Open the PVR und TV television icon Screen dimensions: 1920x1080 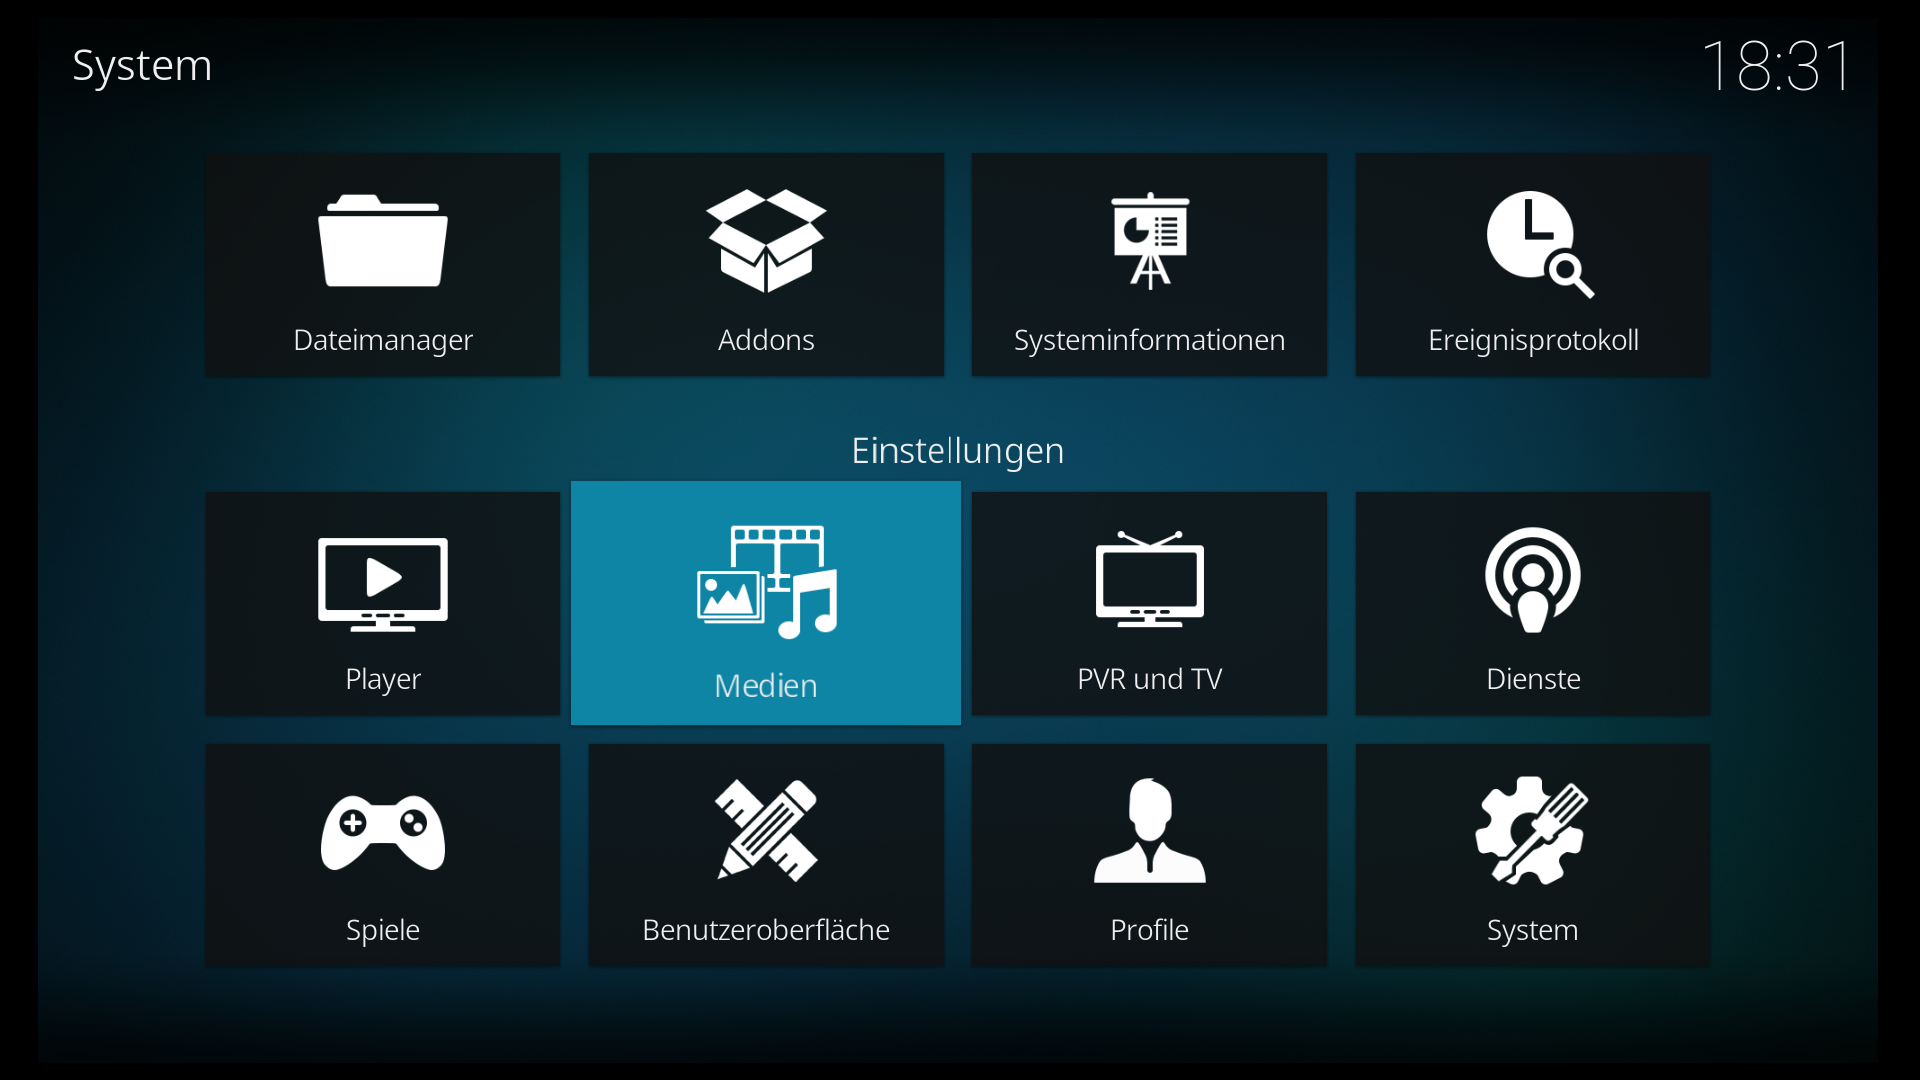[1150, 580]
